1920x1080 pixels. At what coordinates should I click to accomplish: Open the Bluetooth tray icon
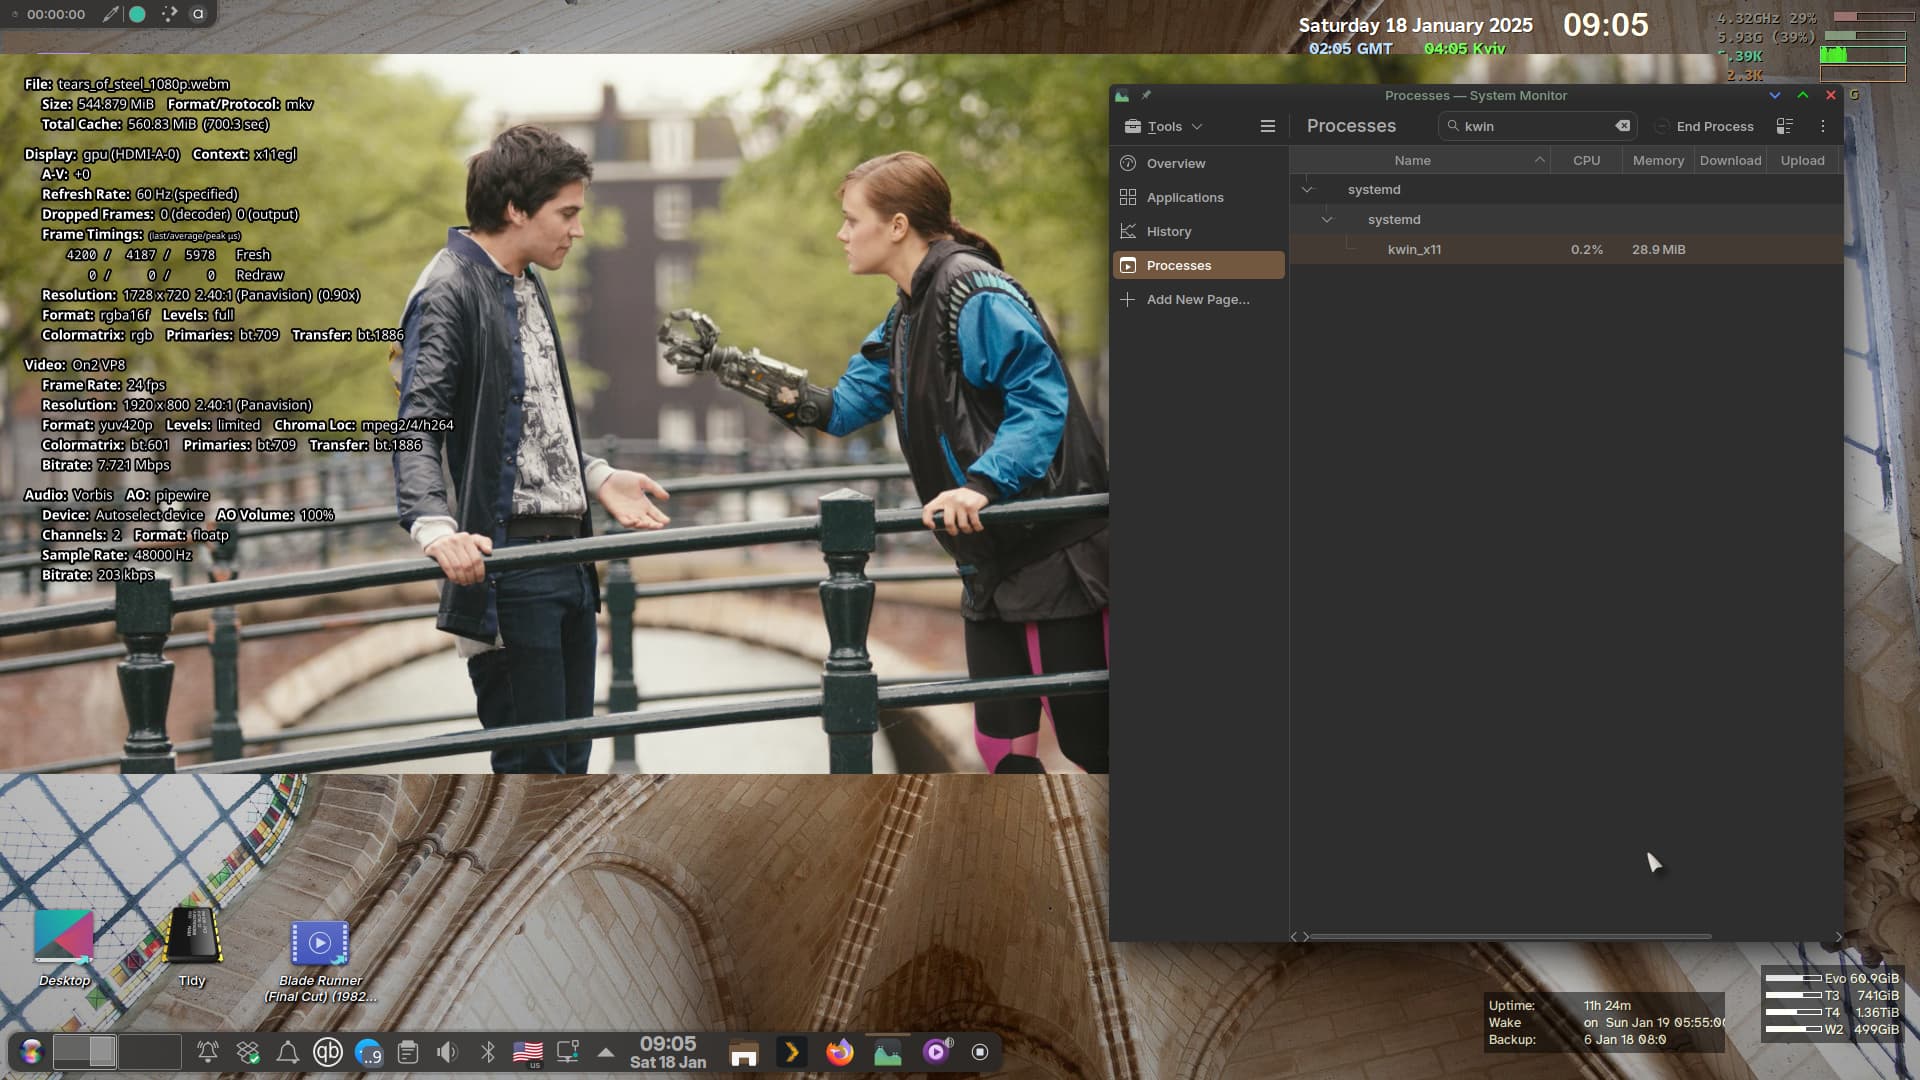coord(488,1052)
